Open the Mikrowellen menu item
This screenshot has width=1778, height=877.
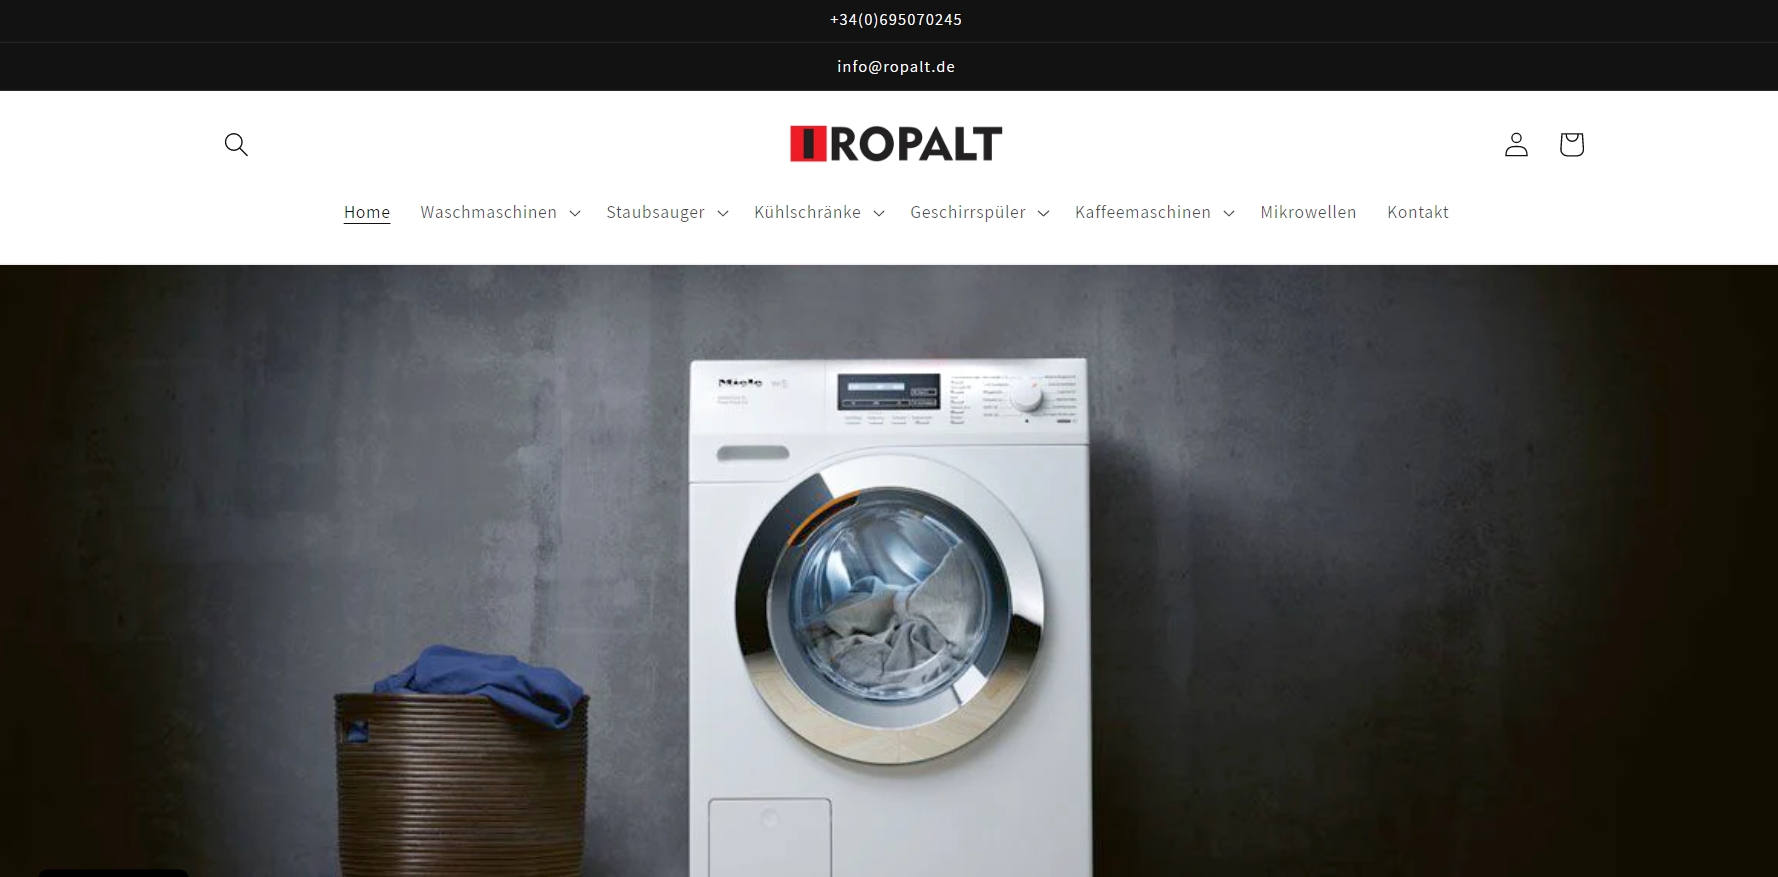point(1308,212)
